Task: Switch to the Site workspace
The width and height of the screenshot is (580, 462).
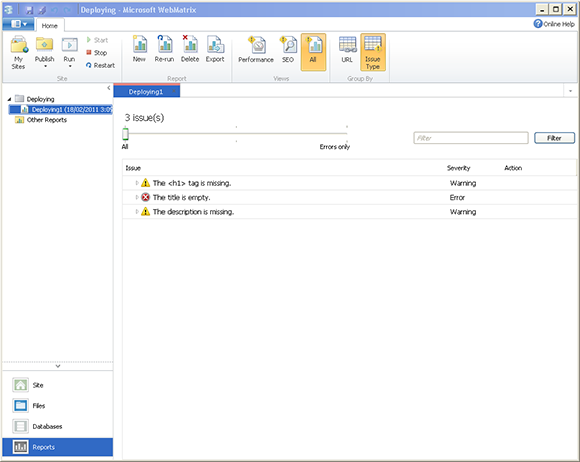Action: pos(57,385)
